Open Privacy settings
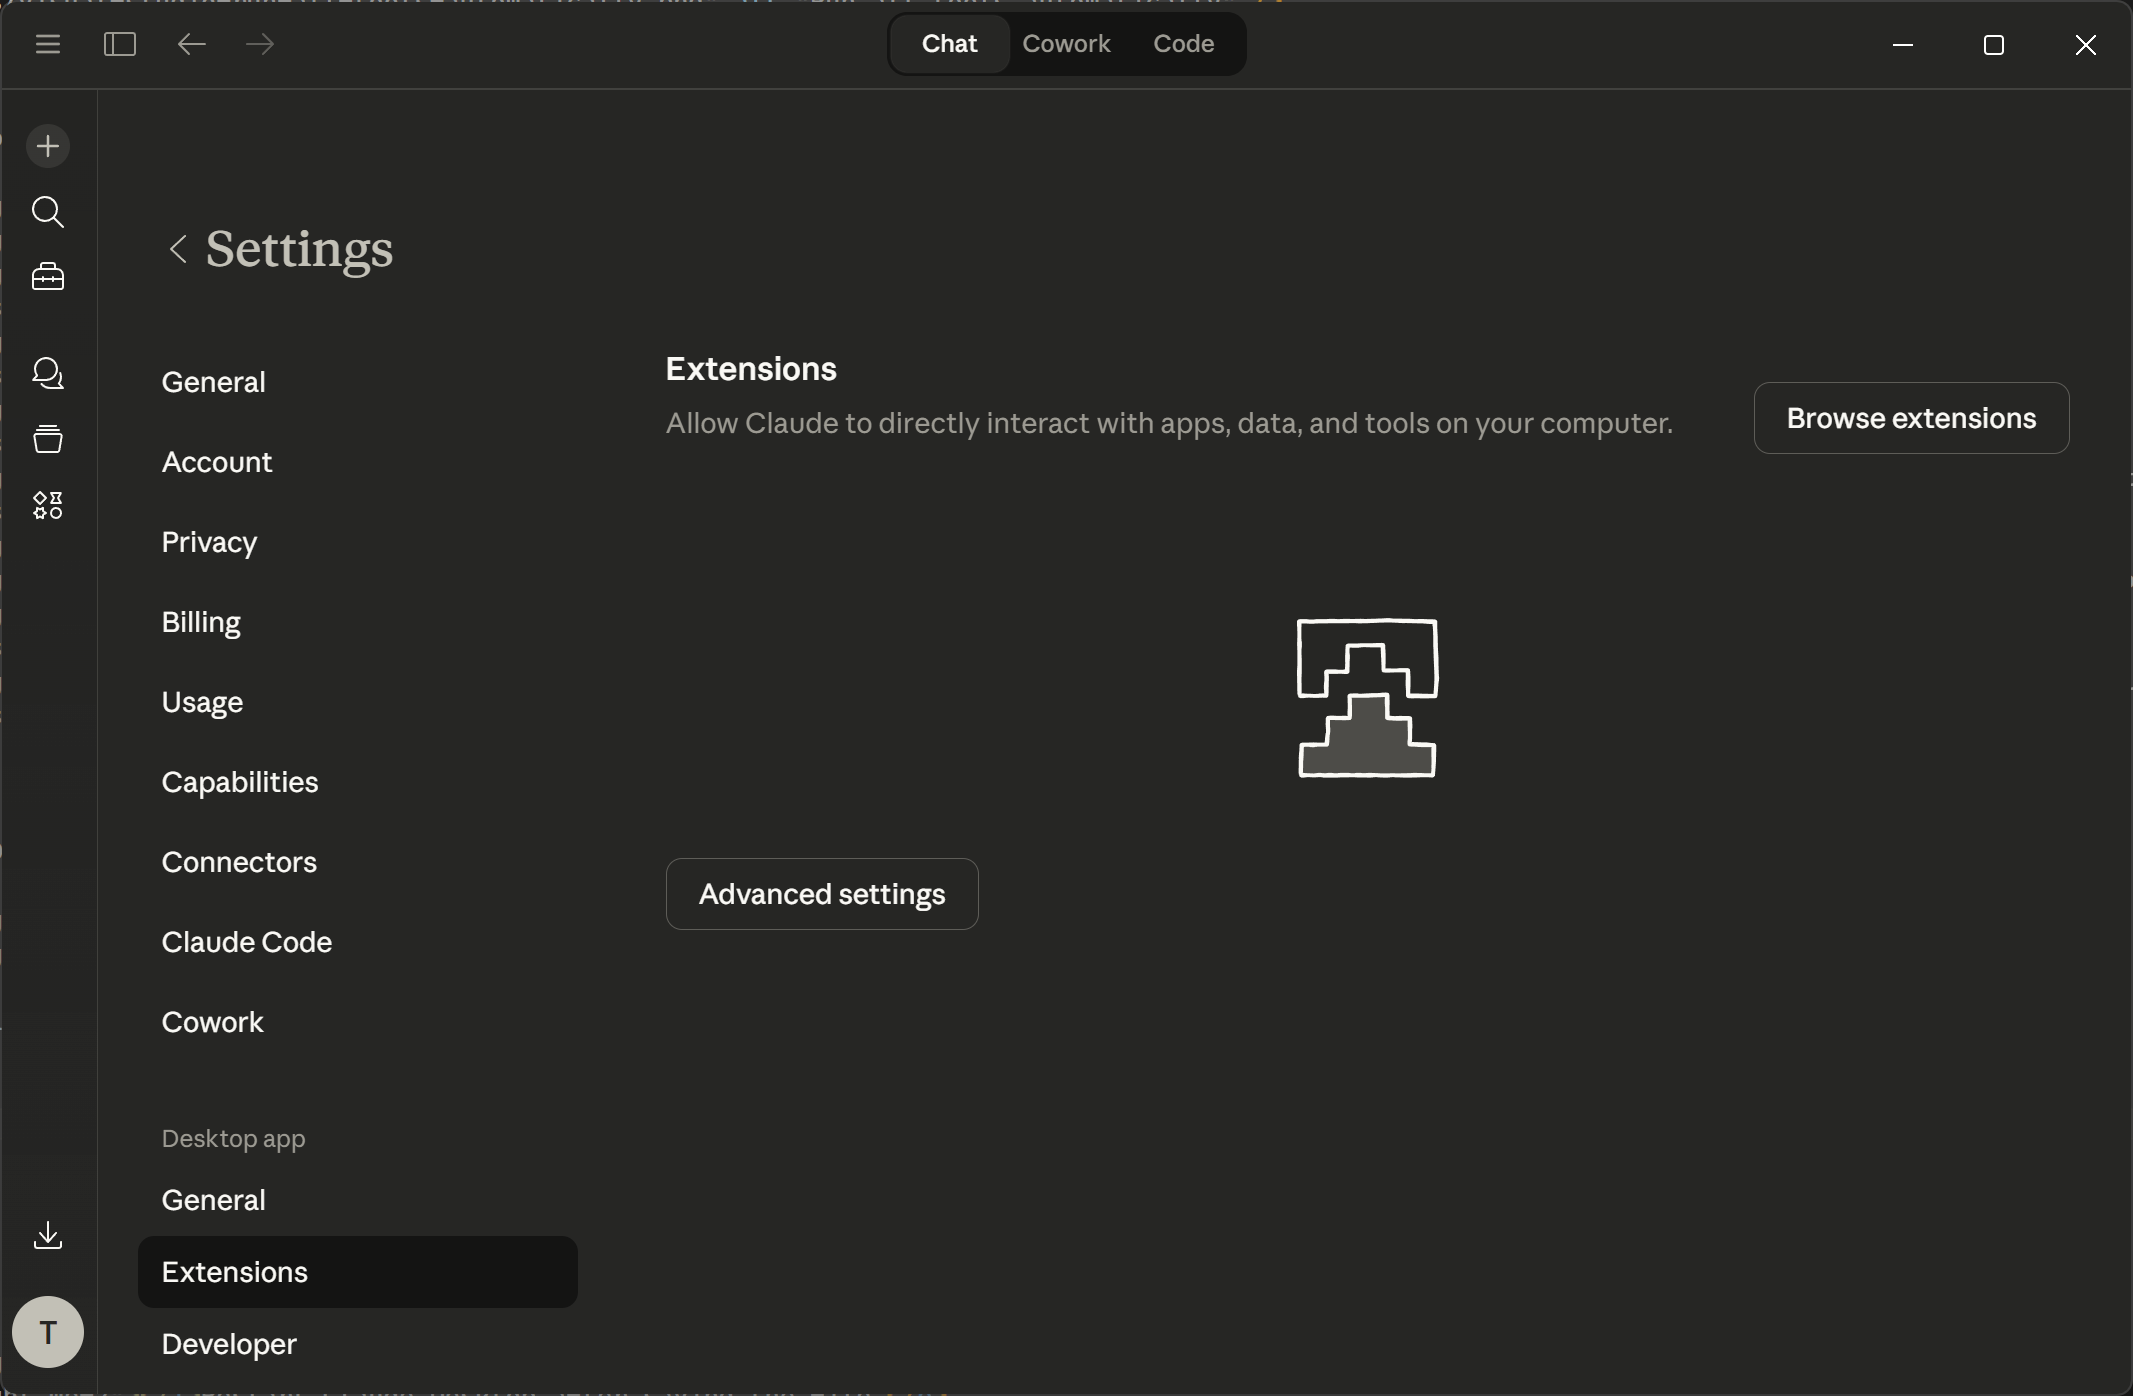2133x1396 pixels. 208,542
